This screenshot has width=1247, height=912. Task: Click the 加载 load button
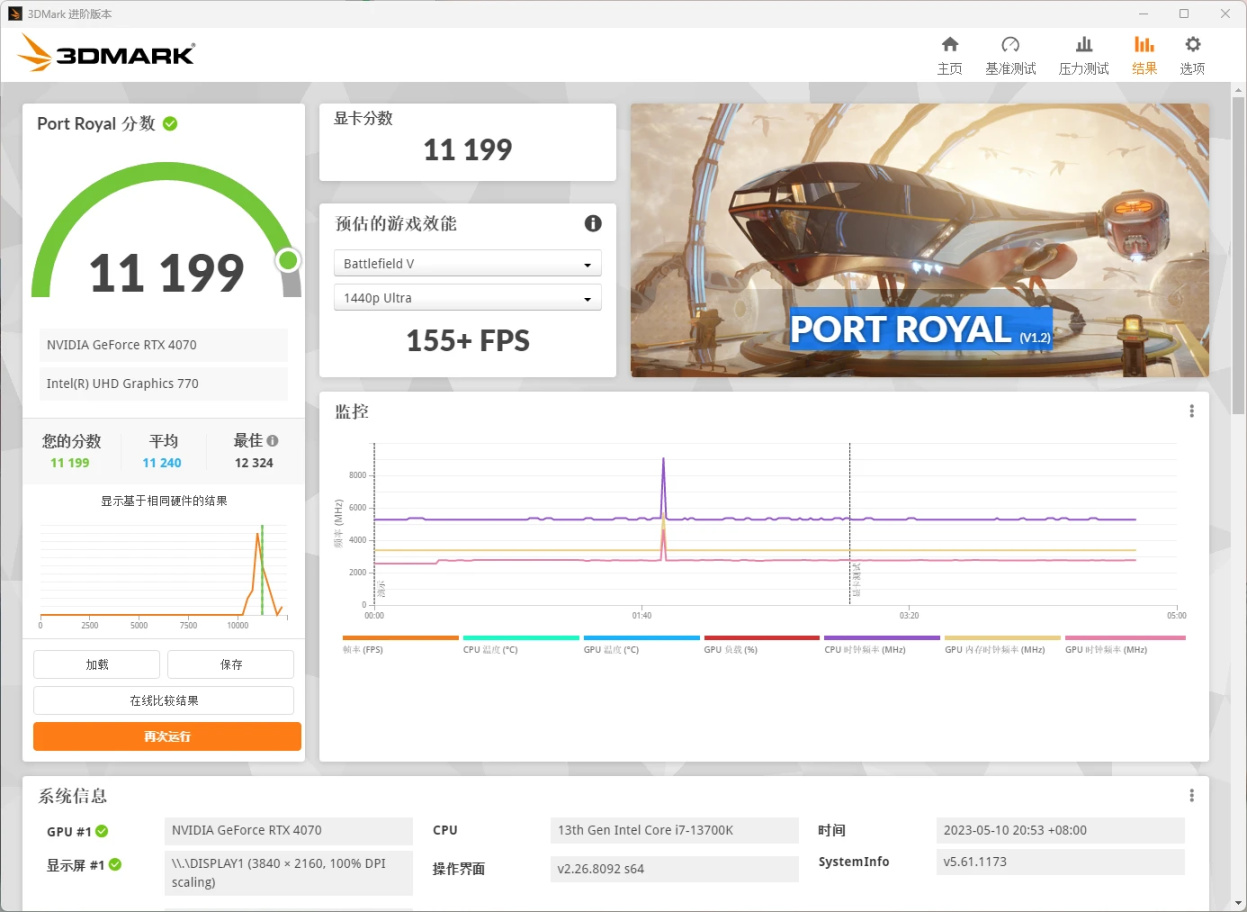[97, 664]
